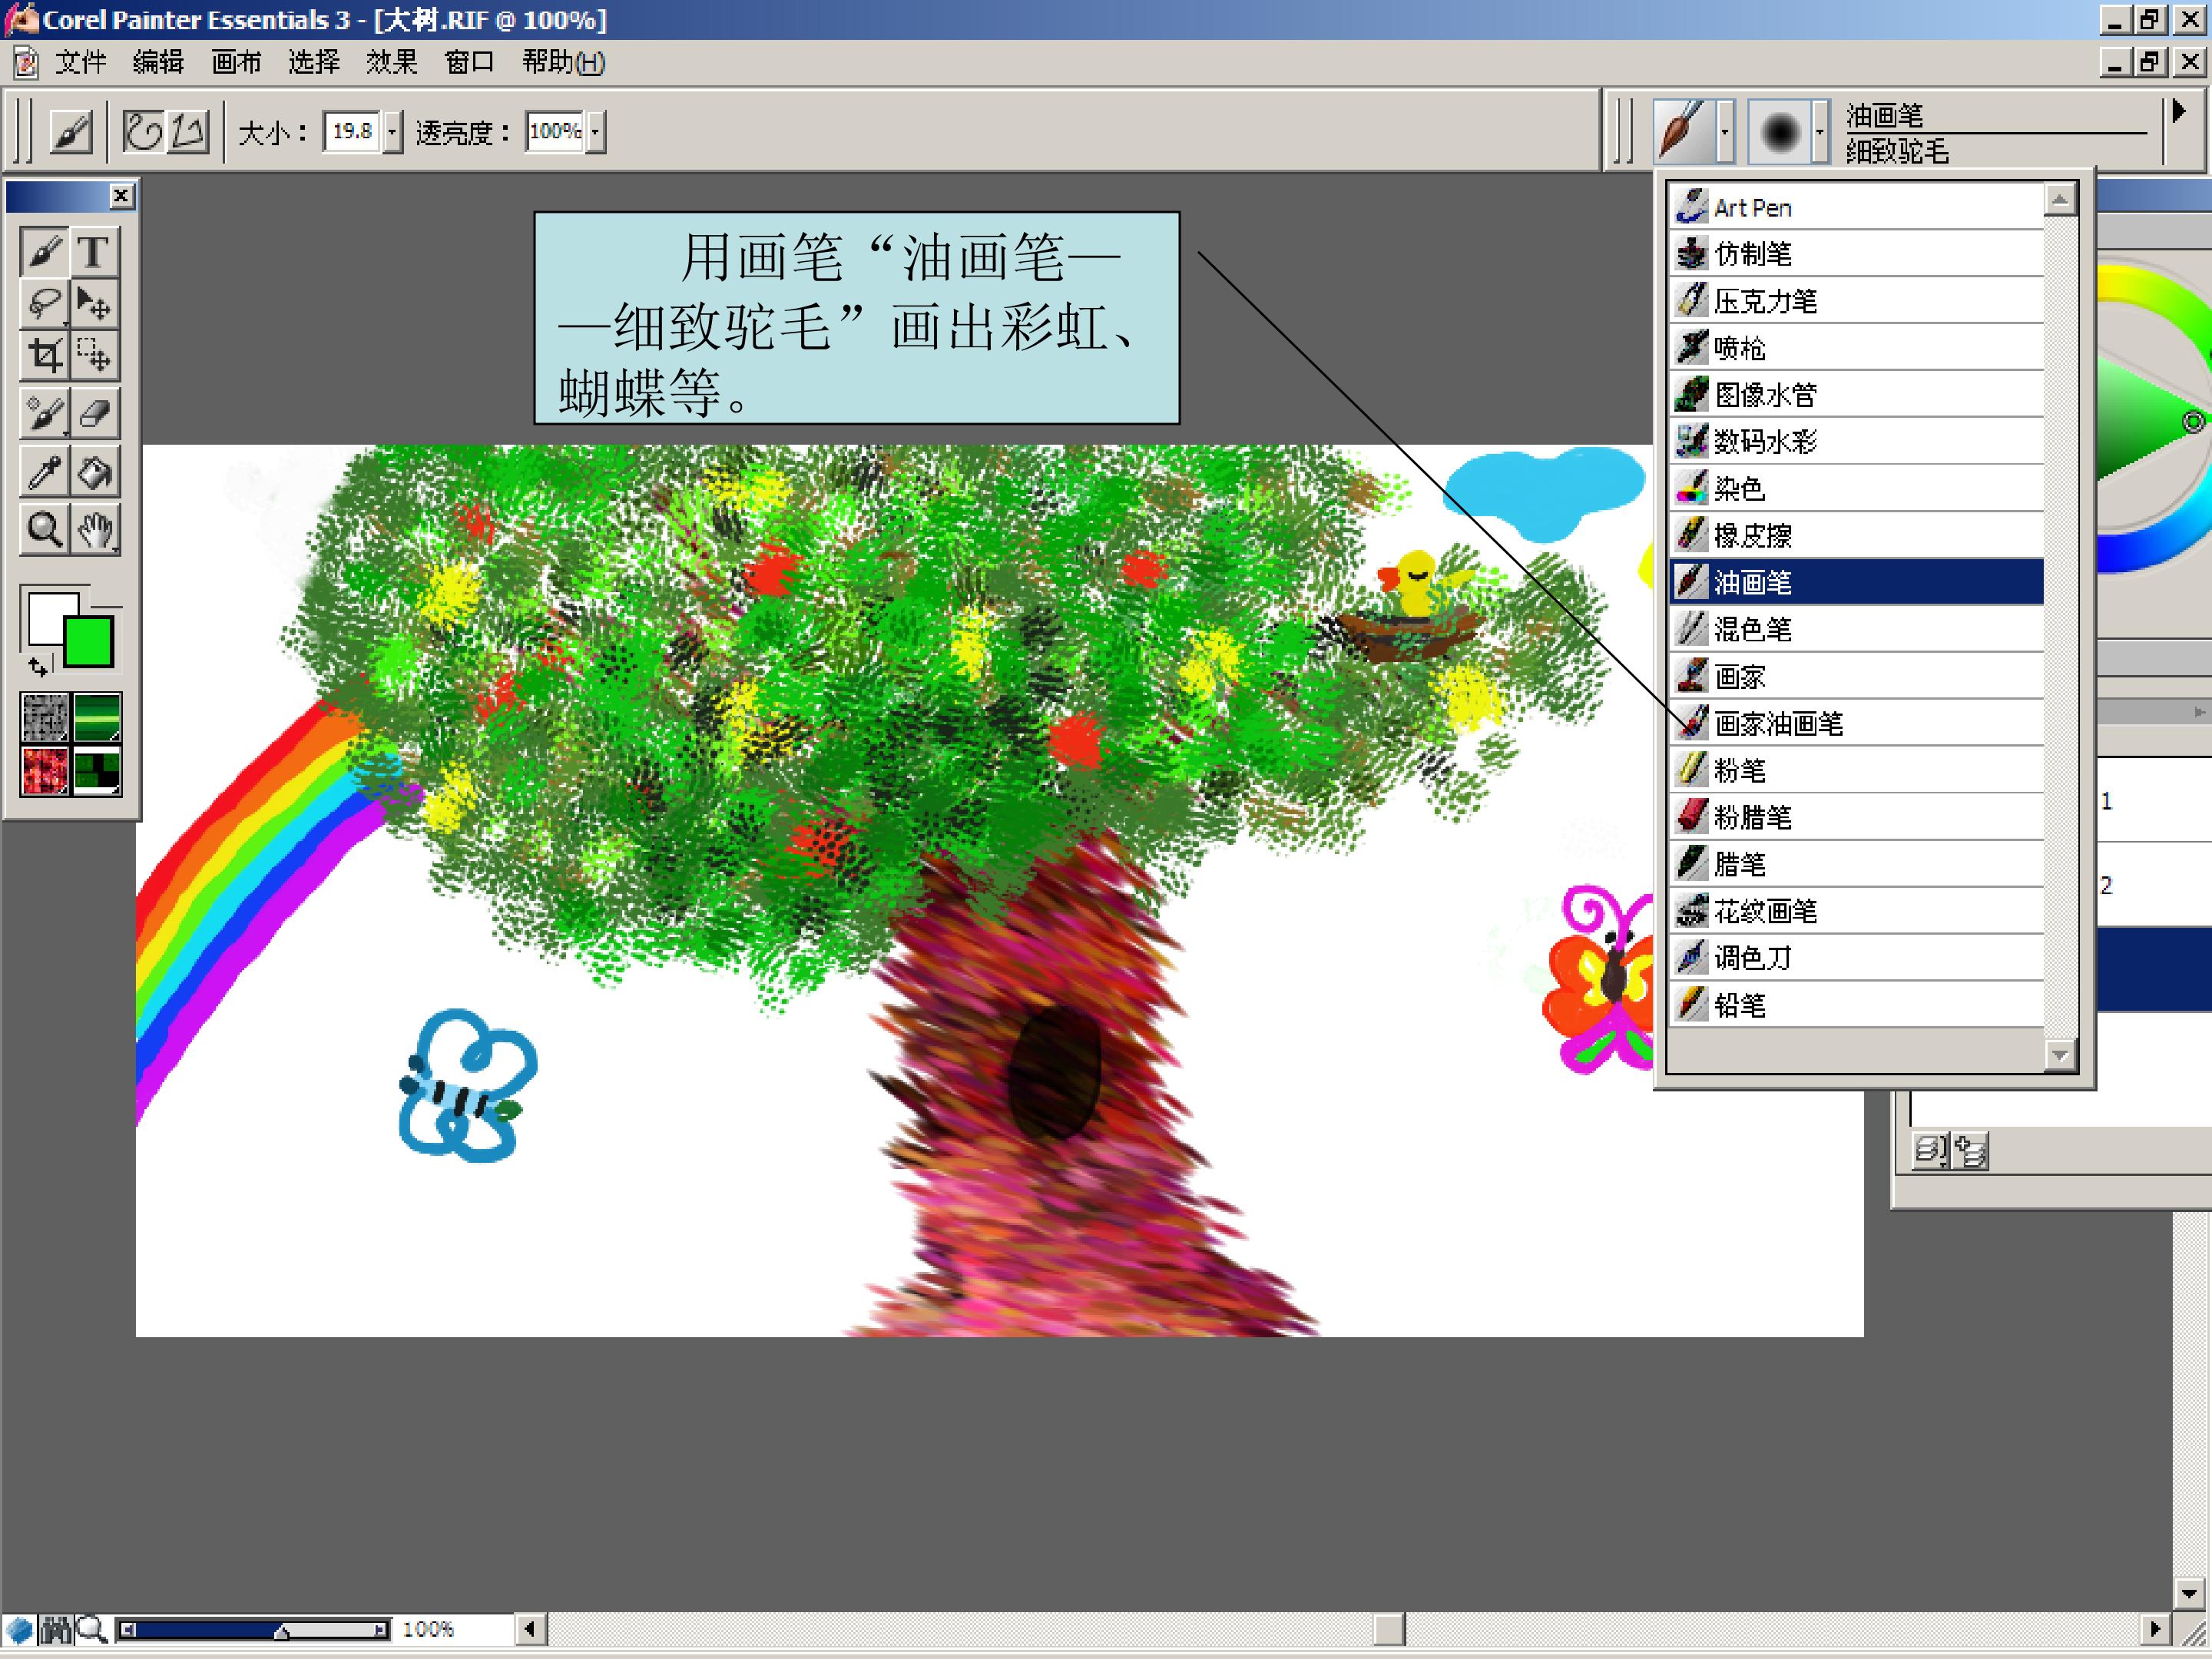Open the 编辑 menu
This screenshot has width=2212, height=1659.
pos(158,62)
